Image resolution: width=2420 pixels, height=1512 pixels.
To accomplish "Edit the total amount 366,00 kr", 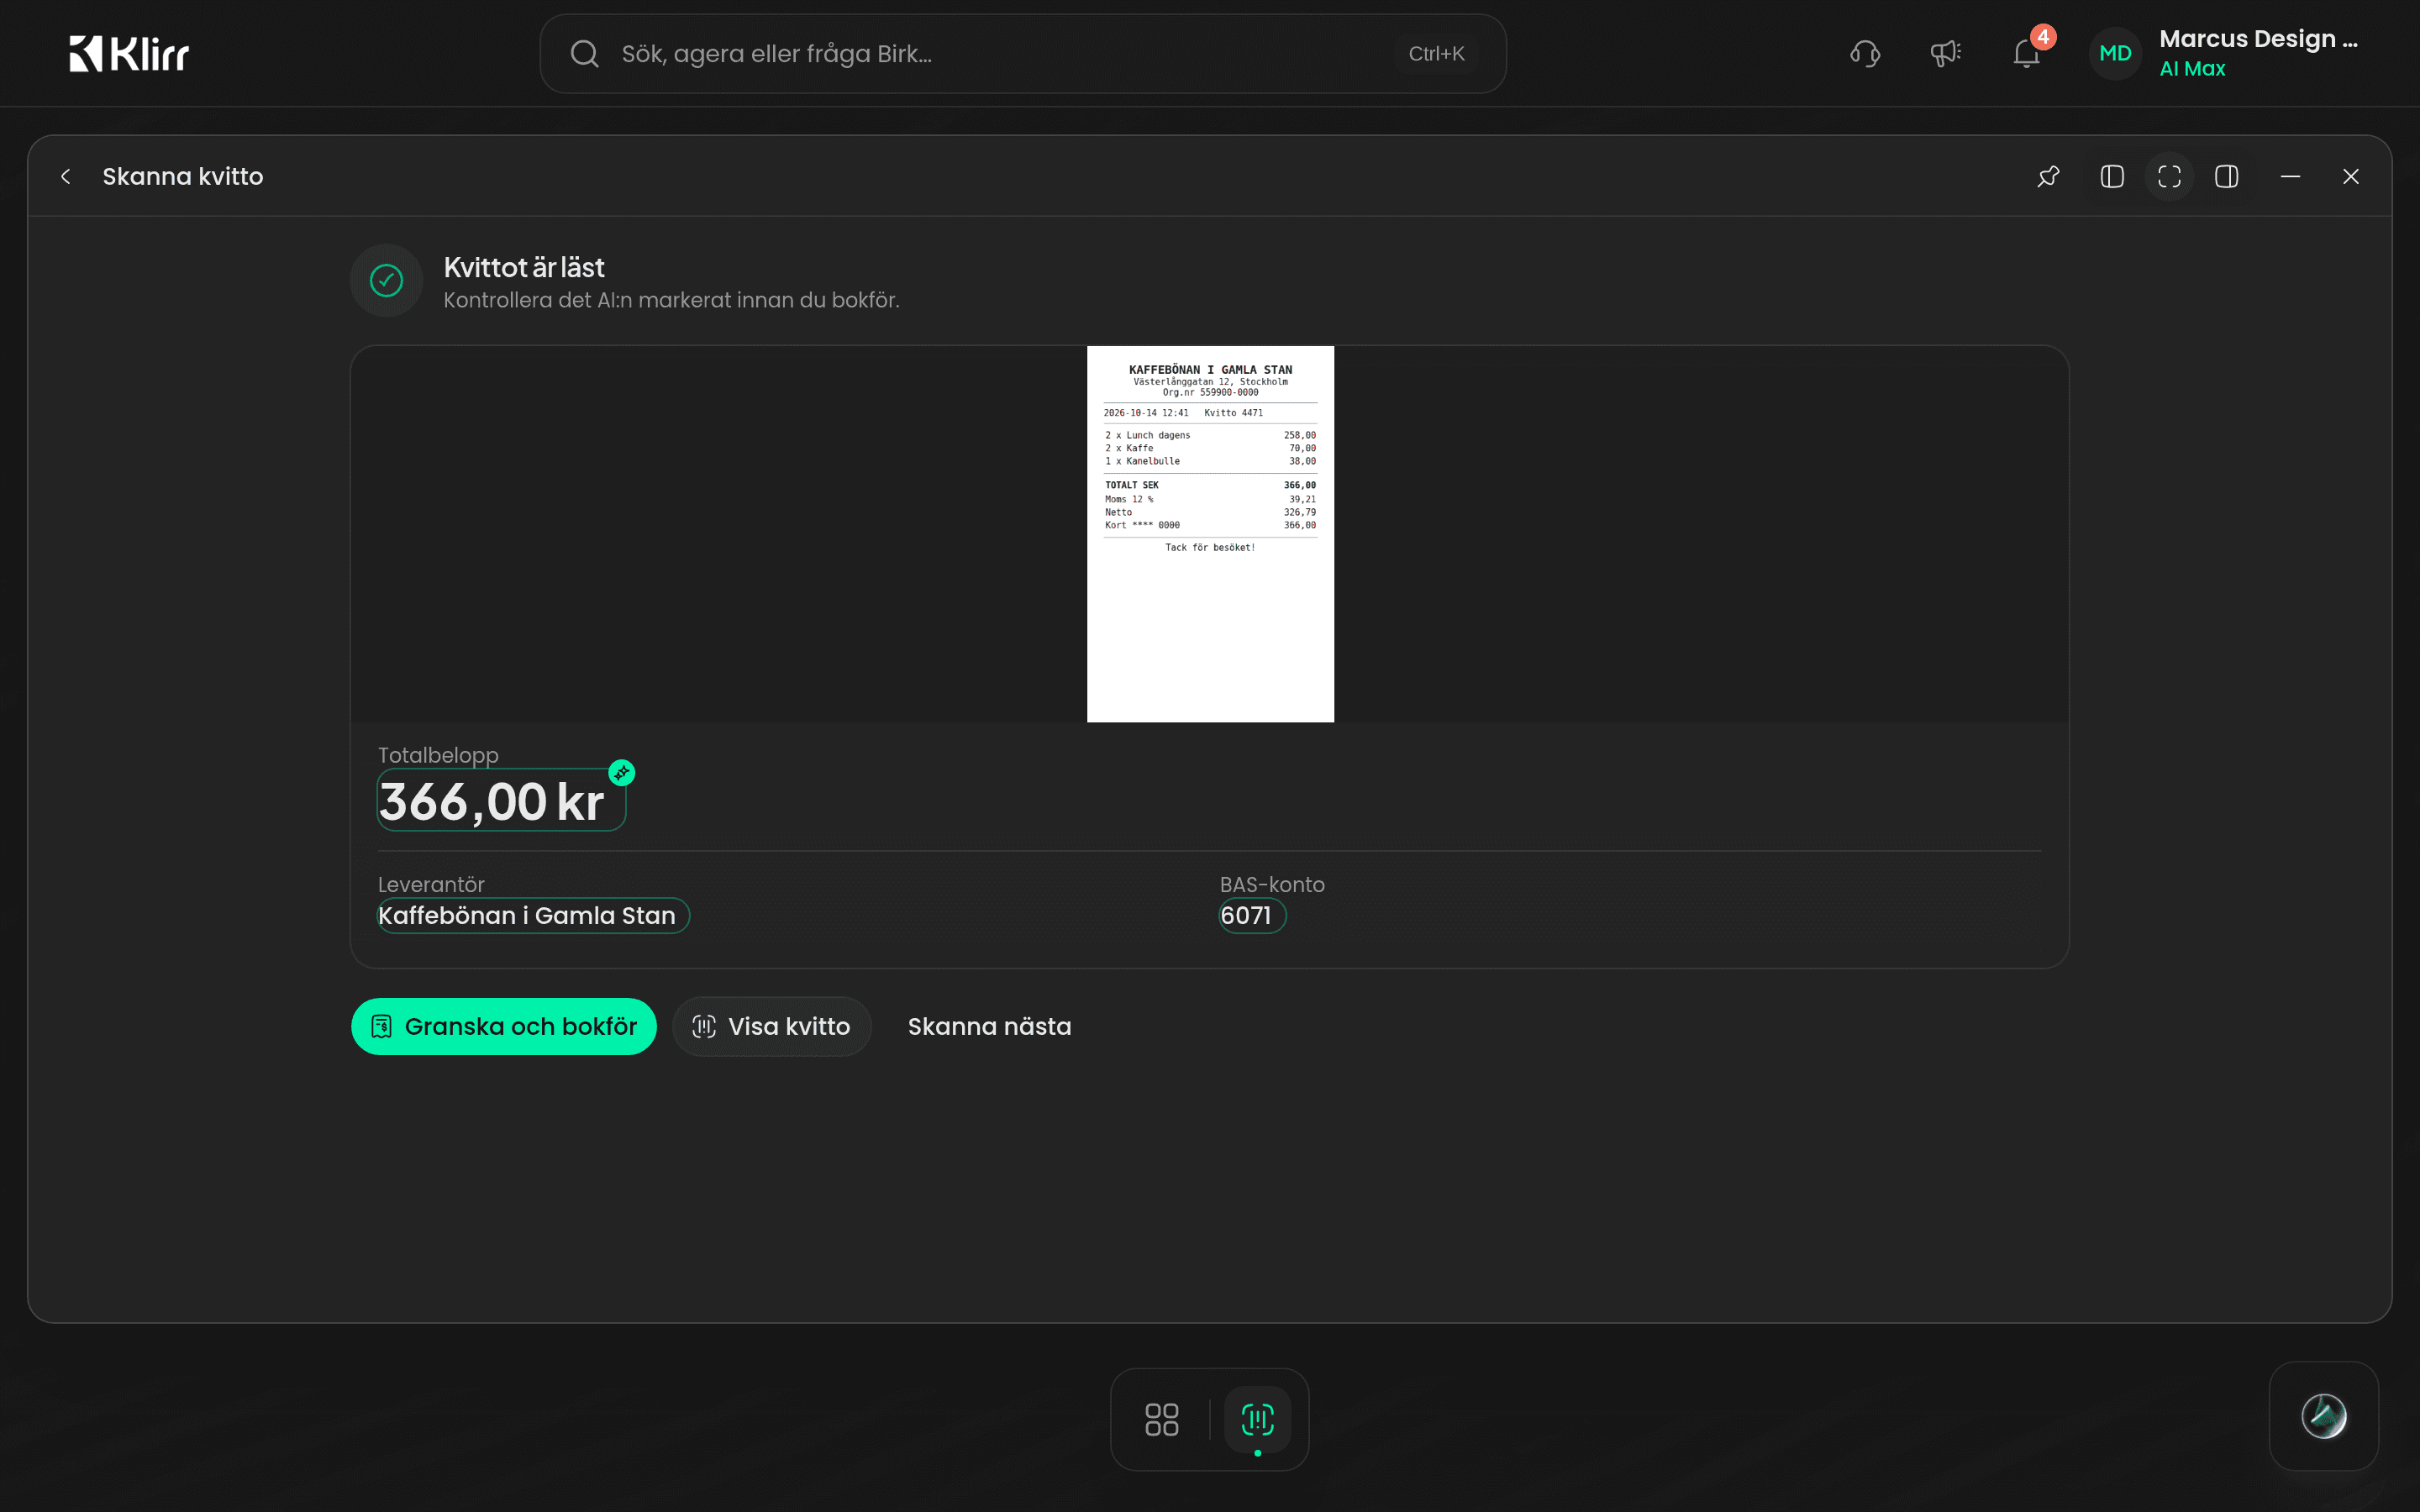I will 501,800.
